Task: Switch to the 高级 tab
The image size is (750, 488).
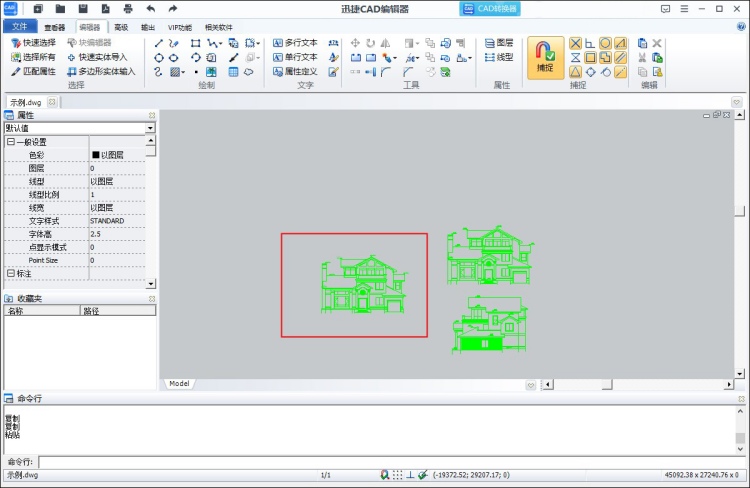Action: (x=121, y=28)
